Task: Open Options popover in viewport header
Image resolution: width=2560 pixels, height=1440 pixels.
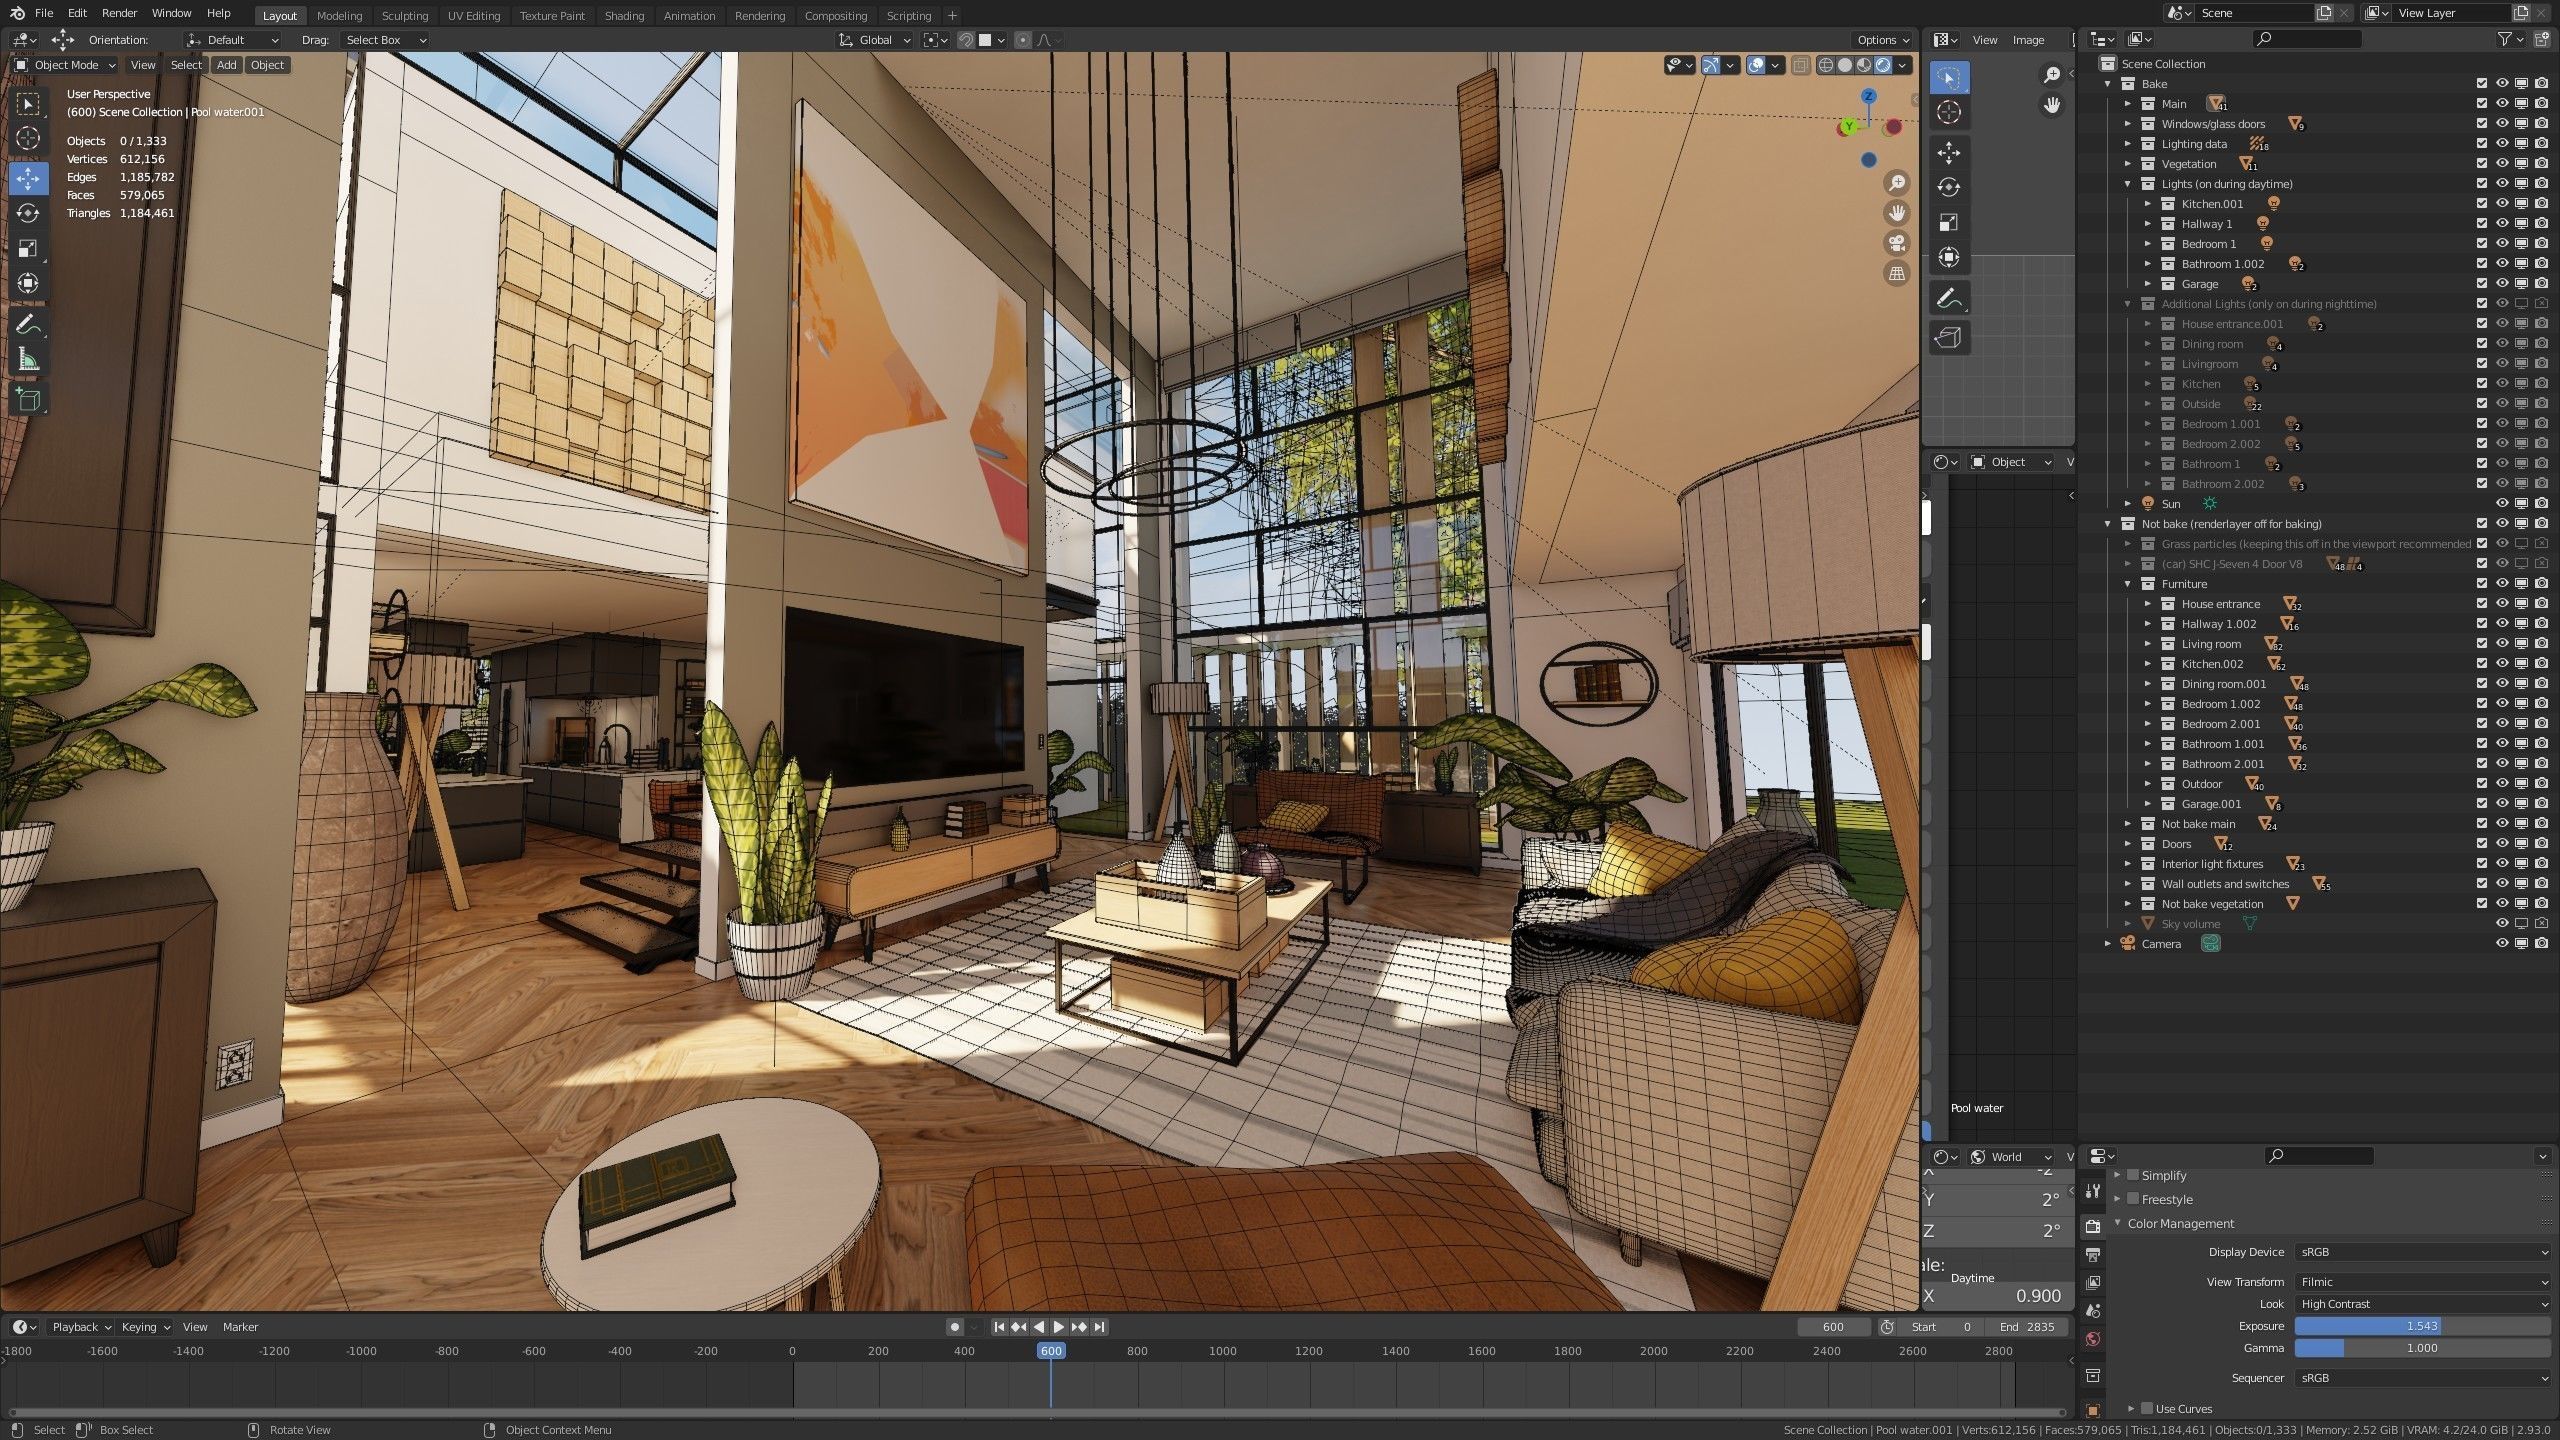Action: pos(1883,40)
